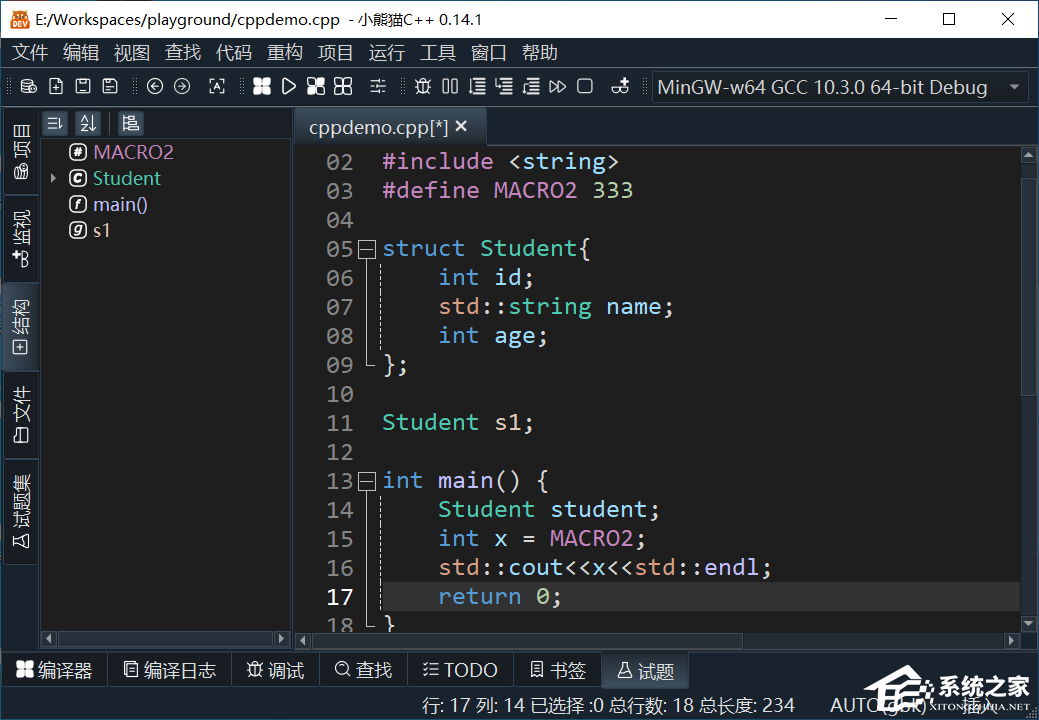
Task: Close the cppdemo.cpp editor tab
Action: 462,126
